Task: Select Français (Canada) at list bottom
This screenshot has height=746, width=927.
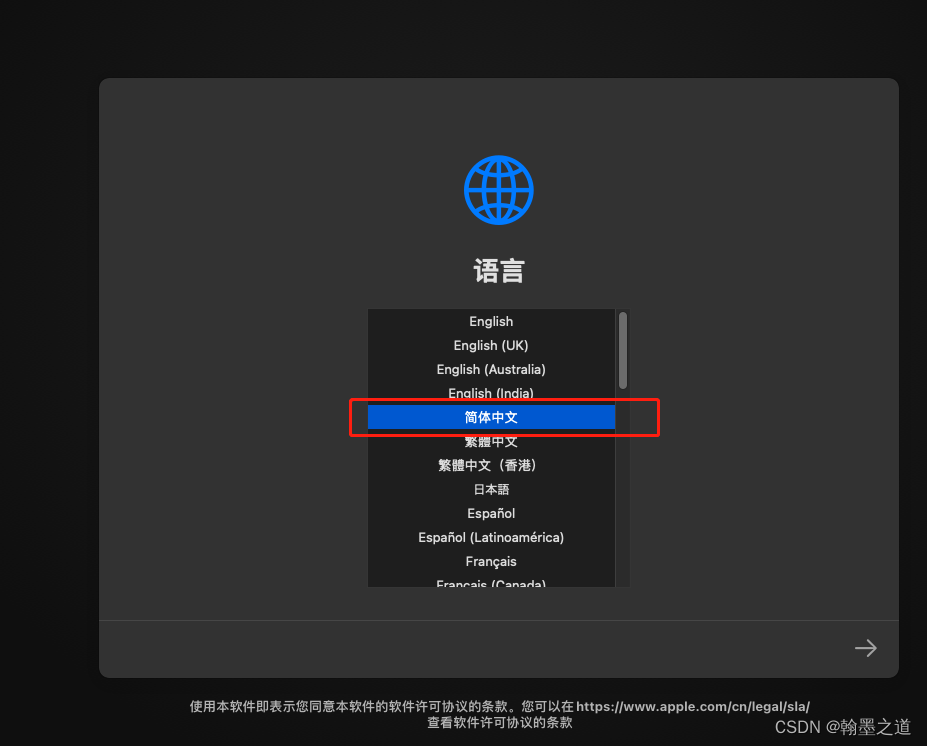Action: click(x=491, y=584)
